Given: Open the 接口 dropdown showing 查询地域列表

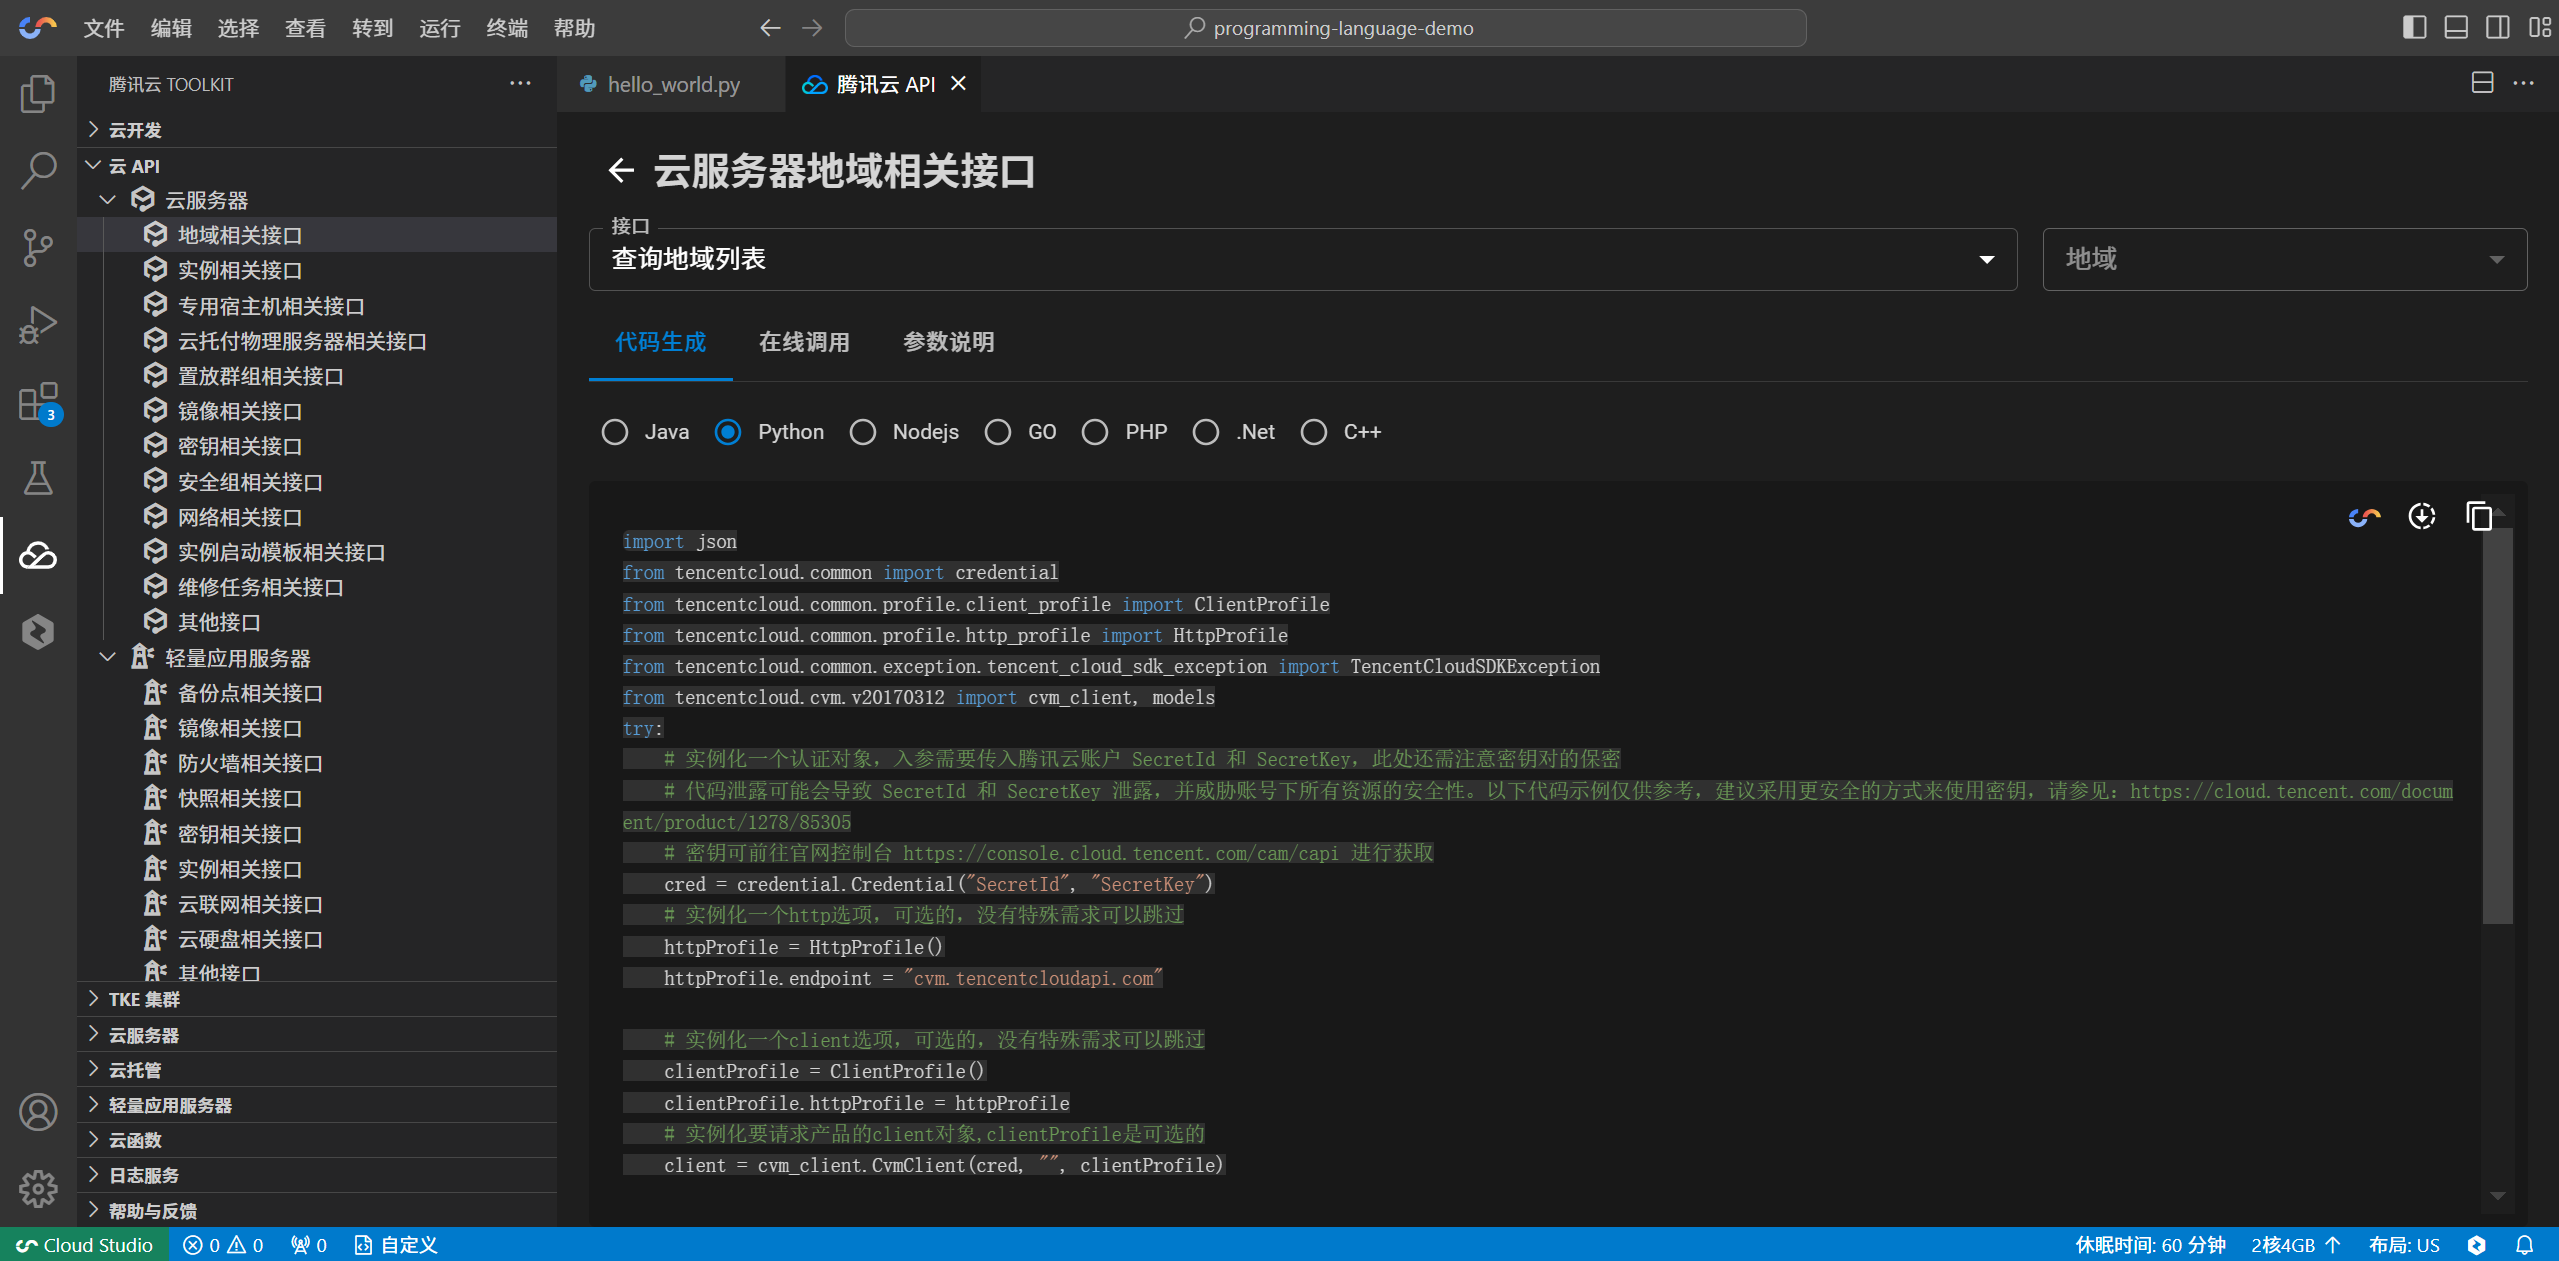Looking at the screenshot, I should click(1302, 259).
